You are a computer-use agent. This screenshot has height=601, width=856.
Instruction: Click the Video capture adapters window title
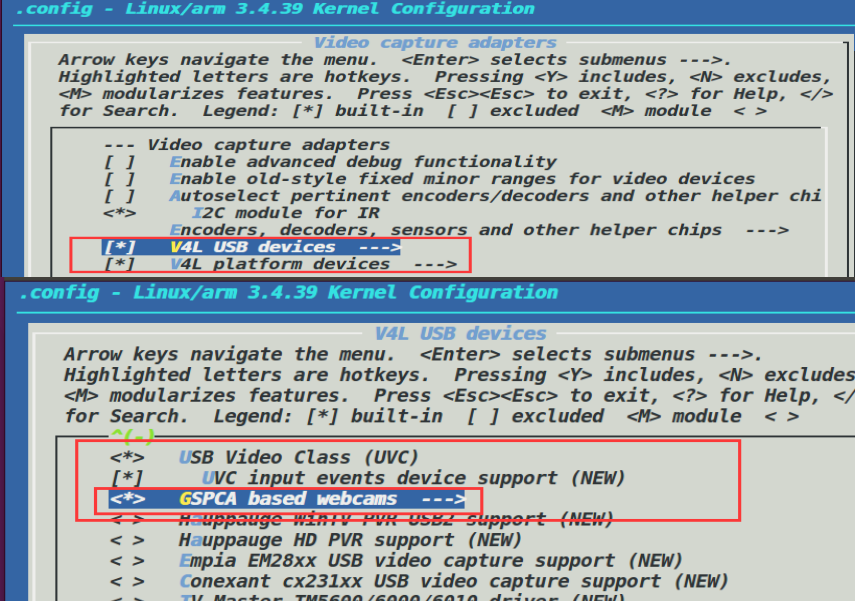click(x=435, y=43)
